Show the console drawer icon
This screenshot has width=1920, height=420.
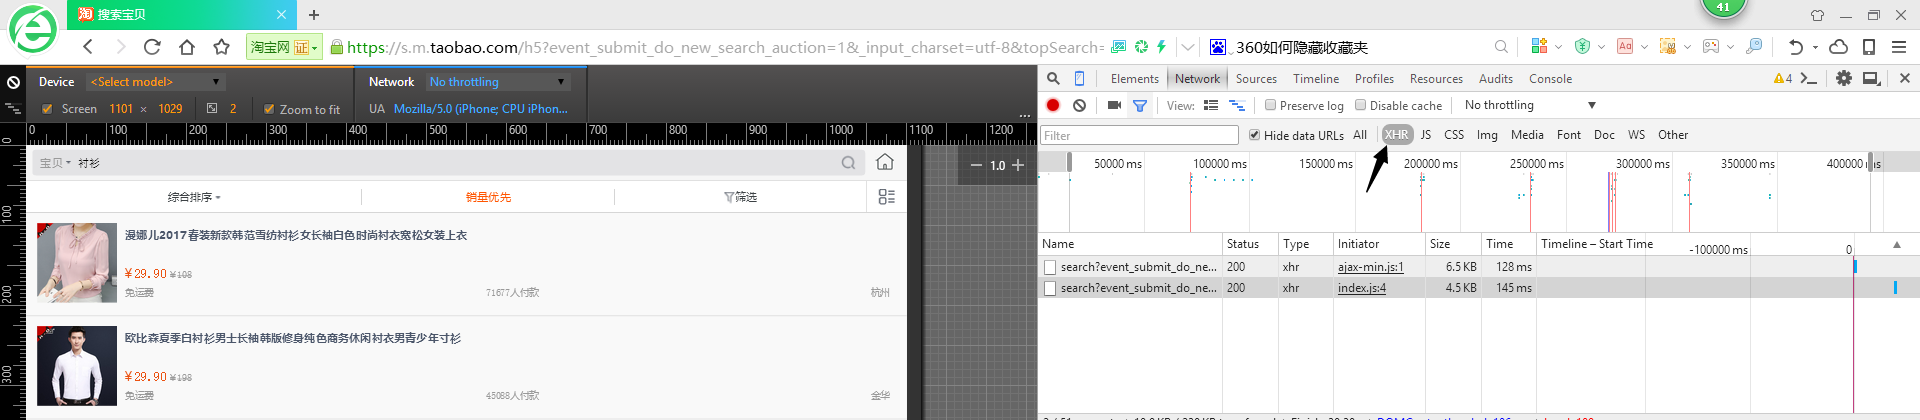(x=1809, y=78)
